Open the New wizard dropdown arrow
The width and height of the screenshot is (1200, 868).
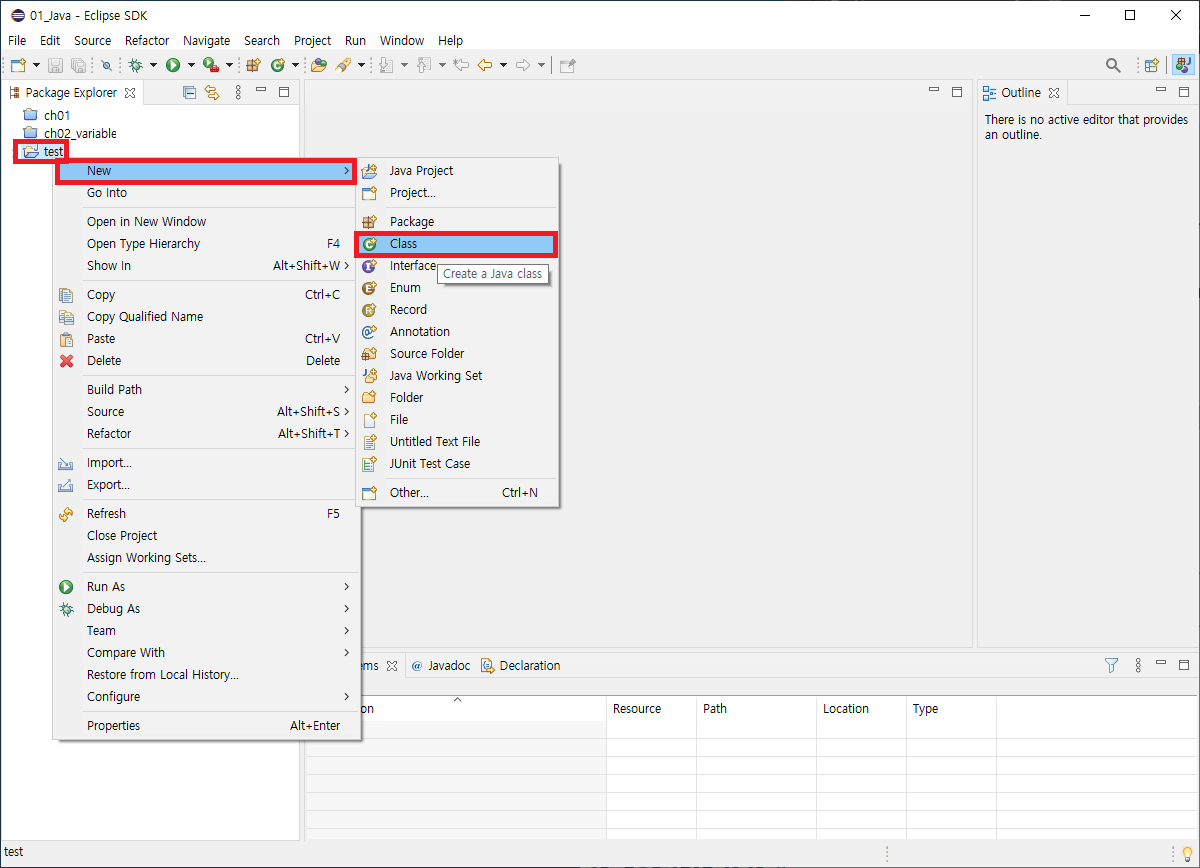pos(37,65)
